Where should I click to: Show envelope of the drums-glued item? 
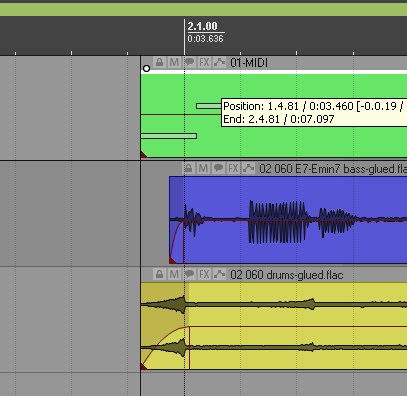219,274
